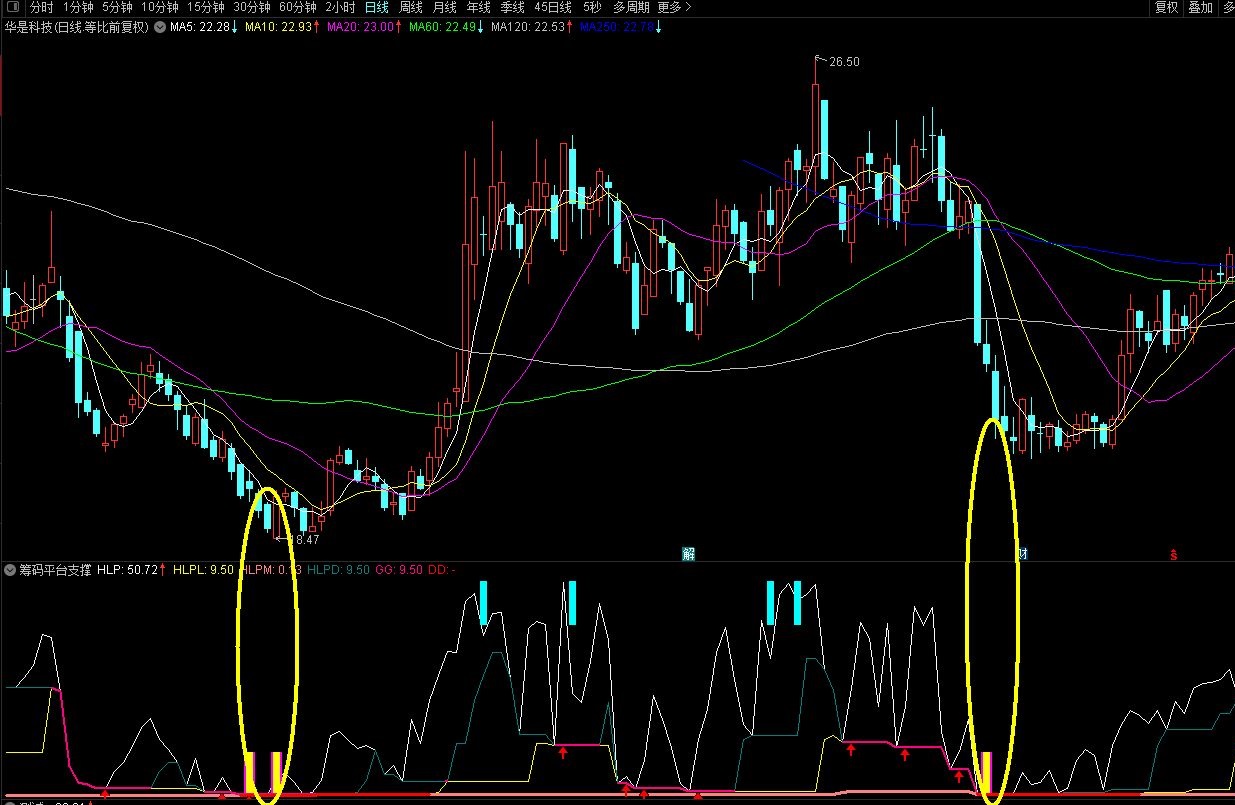Click the HLPL: 9.50 value
The image size is (1235, 805).
pos(203,570)
